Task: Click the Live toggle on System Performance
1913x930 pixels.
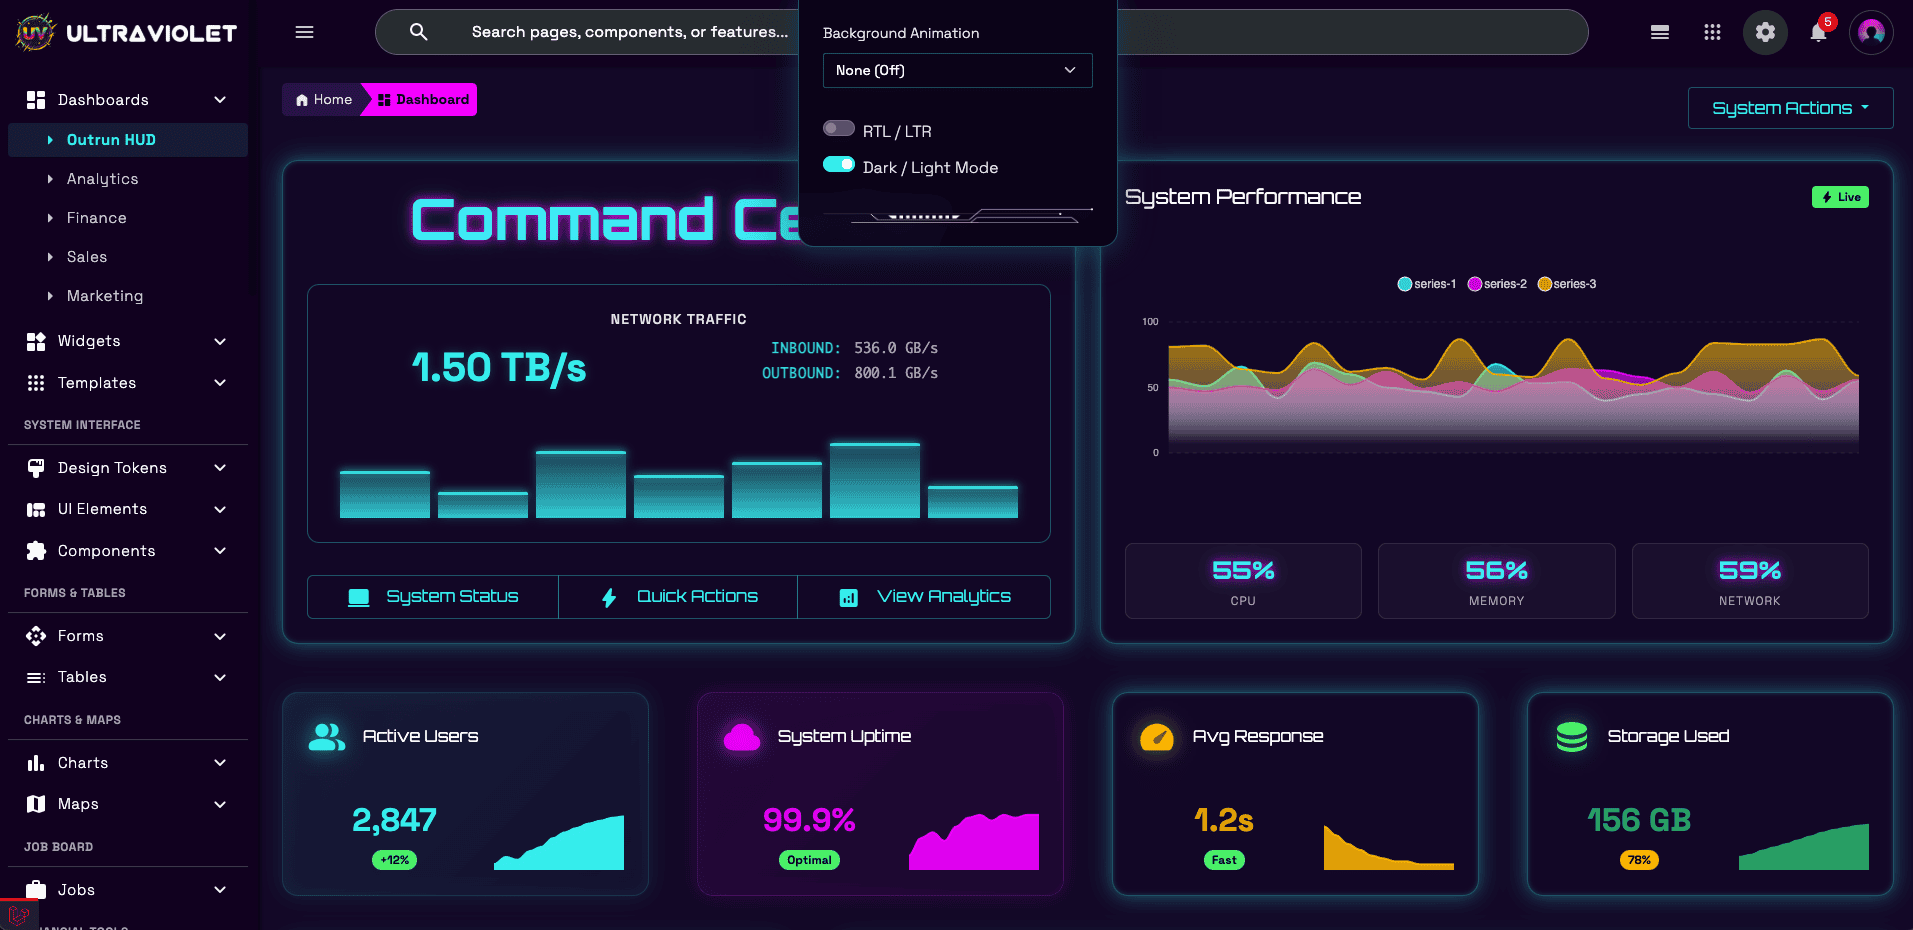Action: [1839, 197]
